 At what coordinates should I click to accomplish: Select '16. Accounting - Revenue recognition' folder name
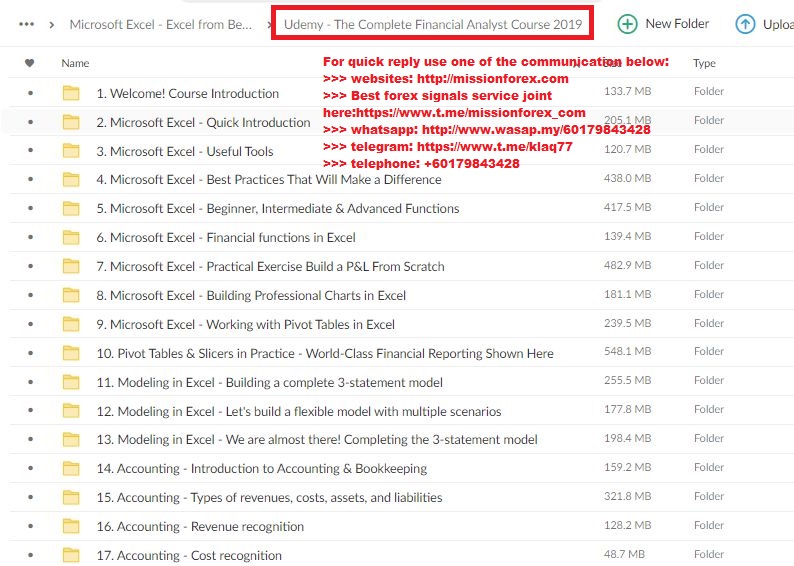[x=200, y=527]
